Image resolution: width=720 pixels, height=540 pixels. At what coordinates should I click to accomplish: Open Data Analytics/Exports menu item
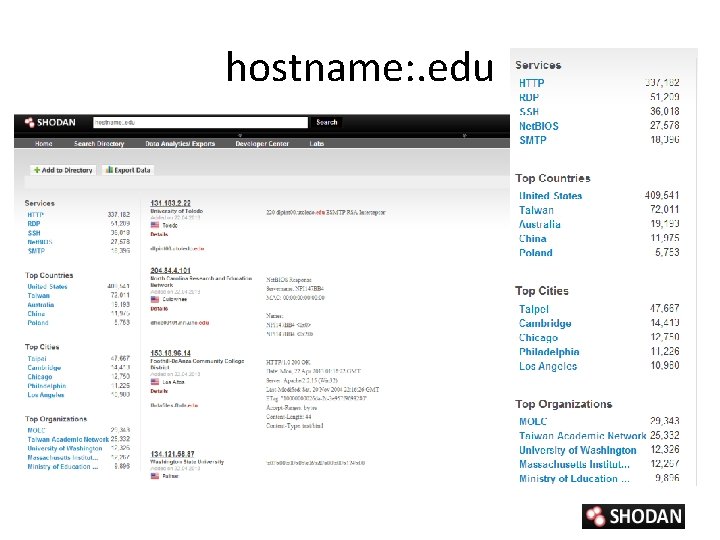tap(180, 143)
